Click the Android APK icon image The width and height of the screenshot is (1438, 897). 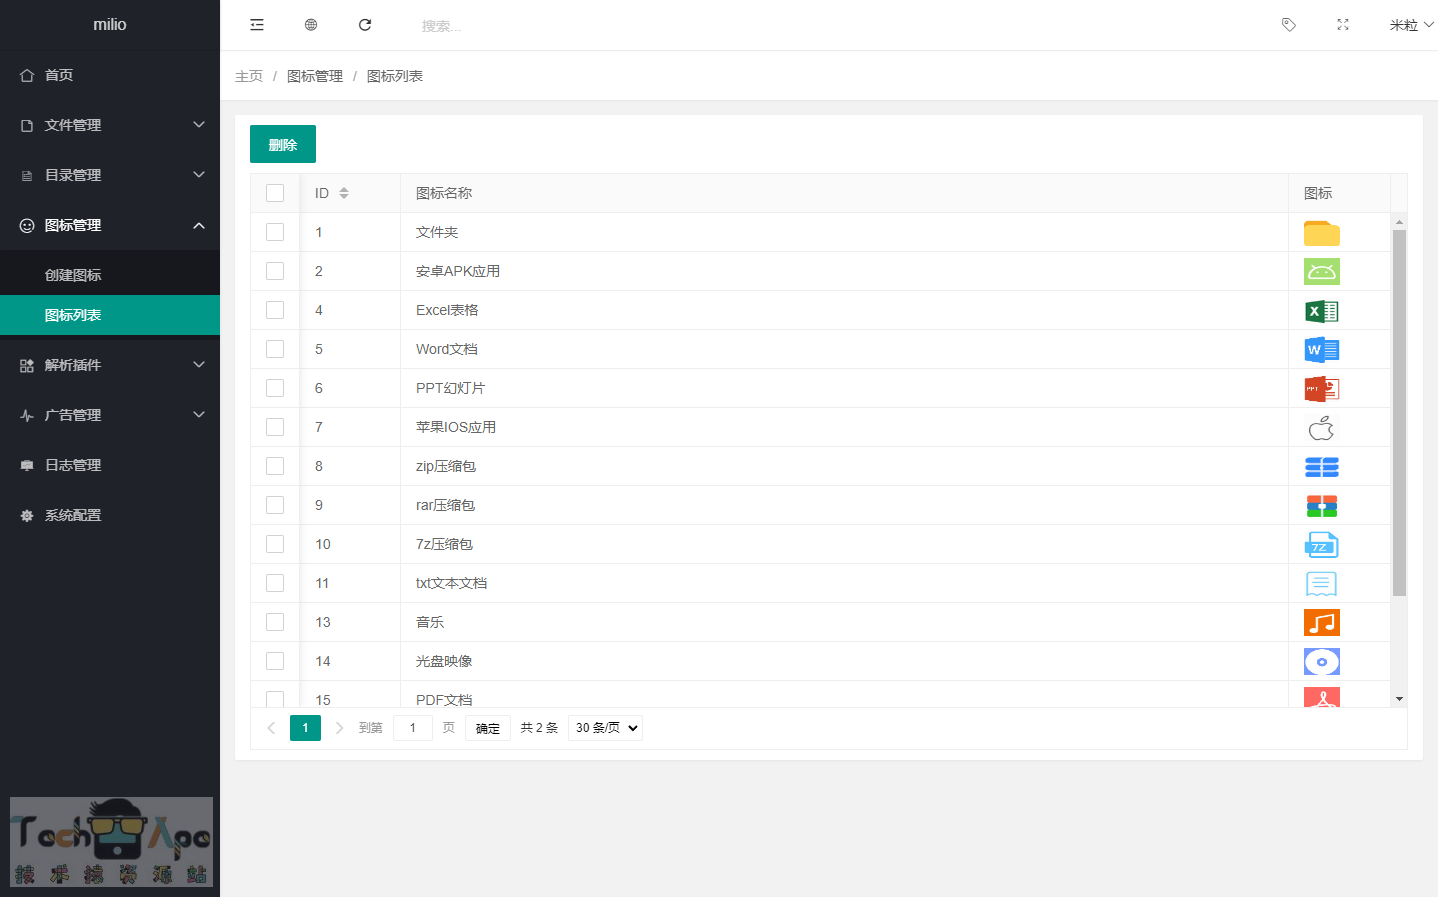(1321, 272)
